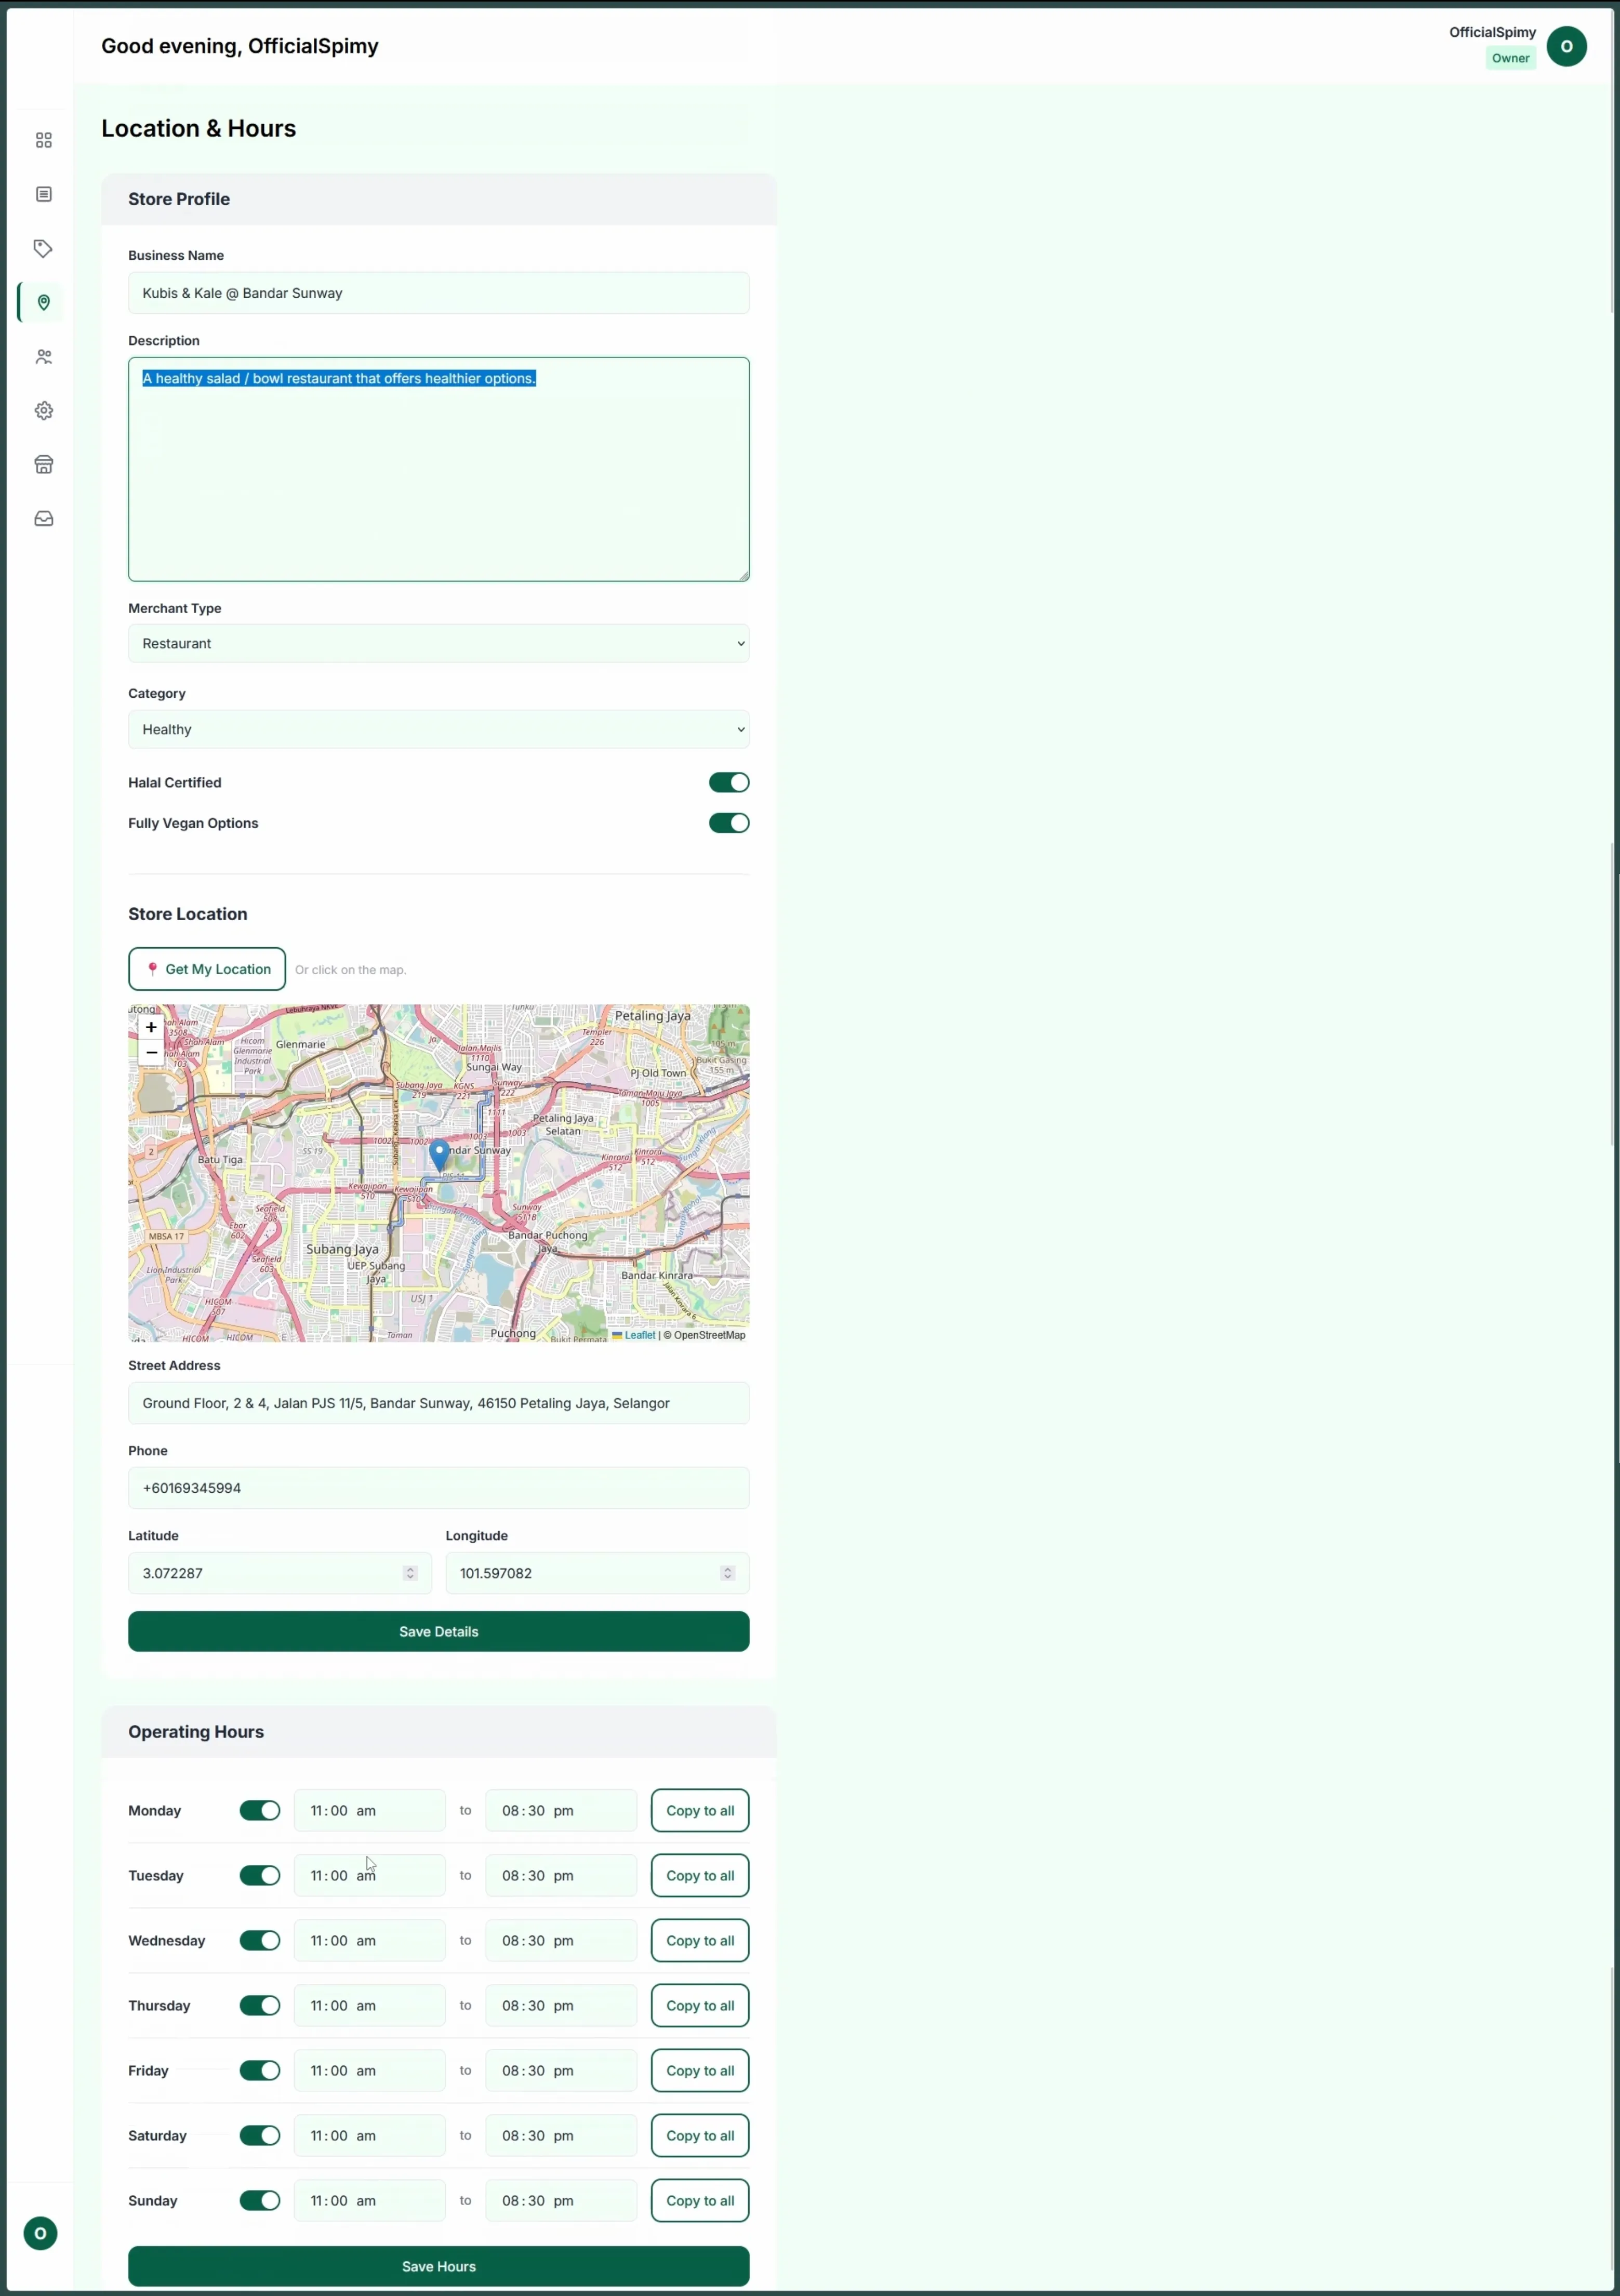Disable the Friday operating hours switch

click(260, 2070)
